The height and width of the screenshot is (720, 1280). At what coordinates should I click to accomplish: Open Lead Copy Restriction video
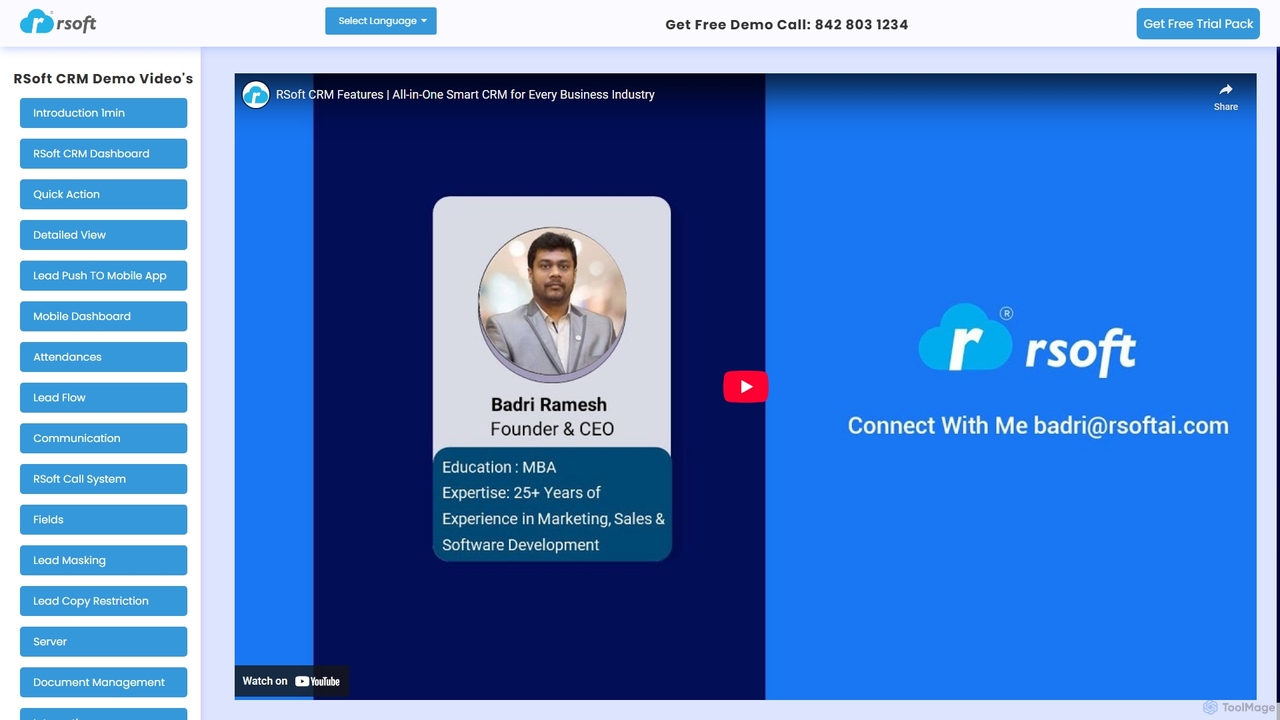click(103, 601)
